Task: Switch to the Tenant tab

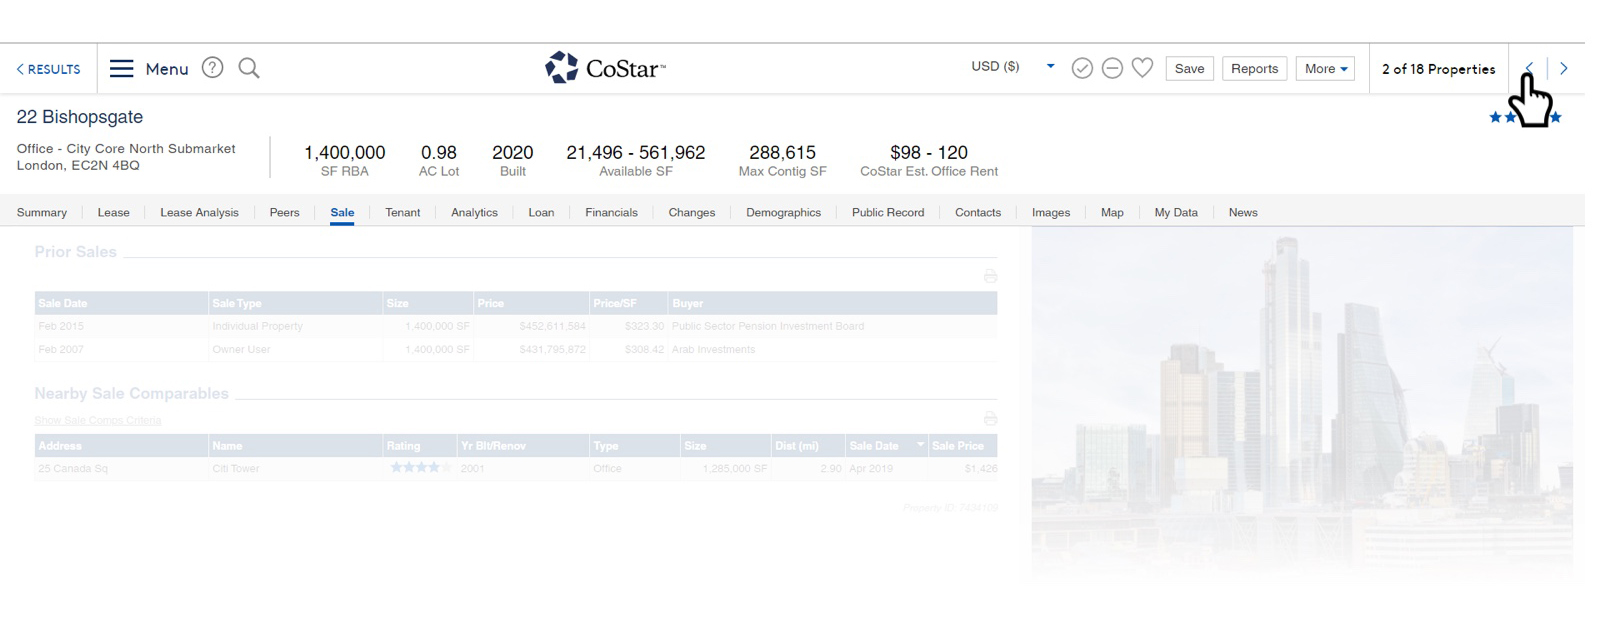Action: pos(402,212)
